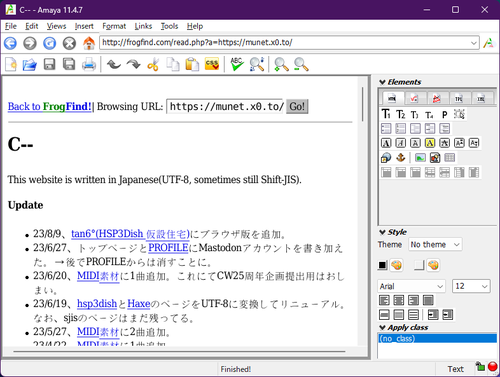Screen dimensions: 500x377
Task: Open the Theme 'No theme' dropdown
Action: (x=436, y=245)
